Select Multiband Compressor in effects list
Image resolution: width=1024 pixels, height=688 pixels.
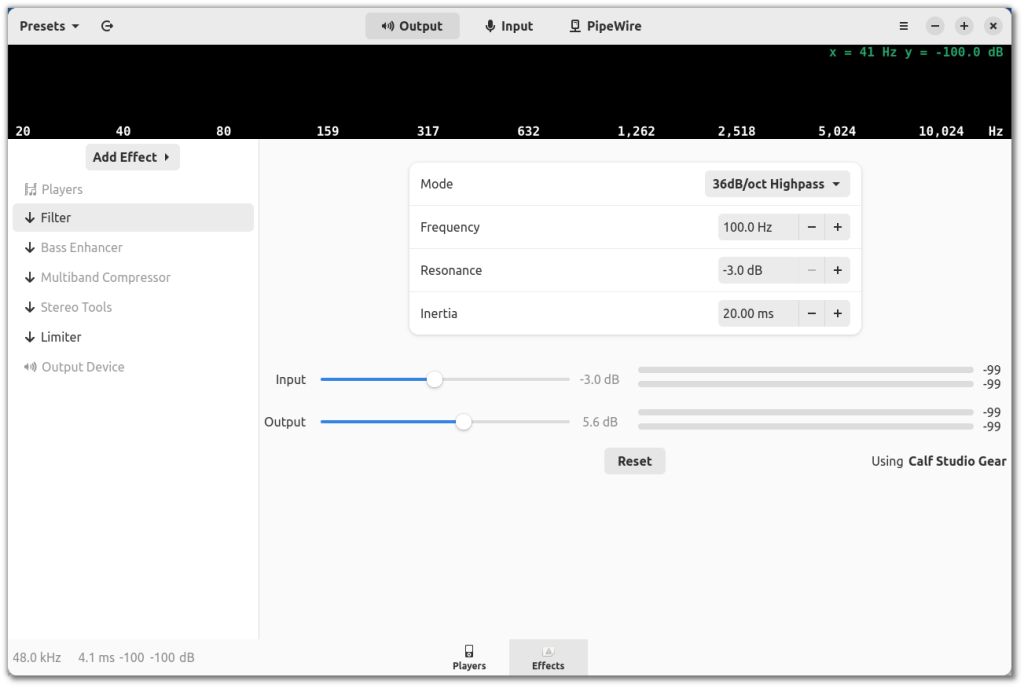tap(105, 277)
